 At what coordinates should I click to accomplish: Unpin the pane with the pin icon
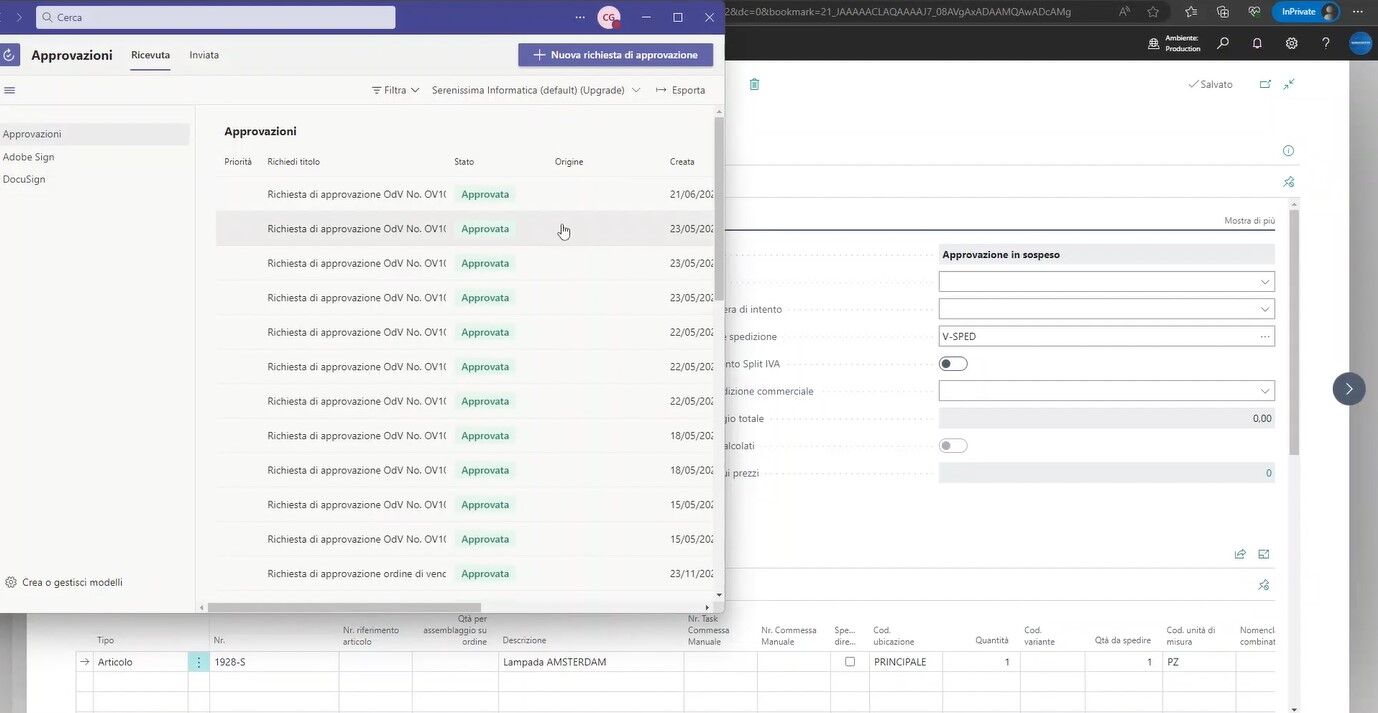point(1289,181)
